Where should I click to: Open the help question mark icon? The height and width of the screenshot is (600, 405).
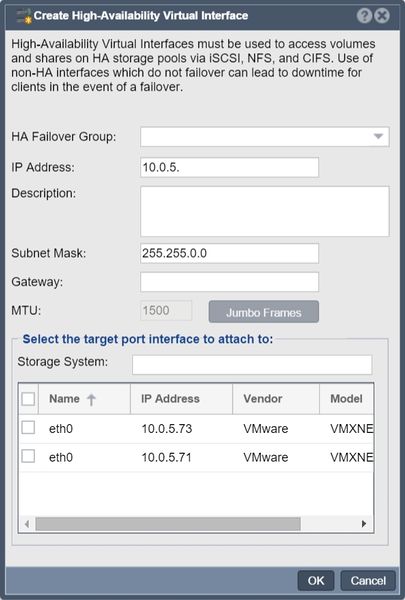click(x=364, y=16)
